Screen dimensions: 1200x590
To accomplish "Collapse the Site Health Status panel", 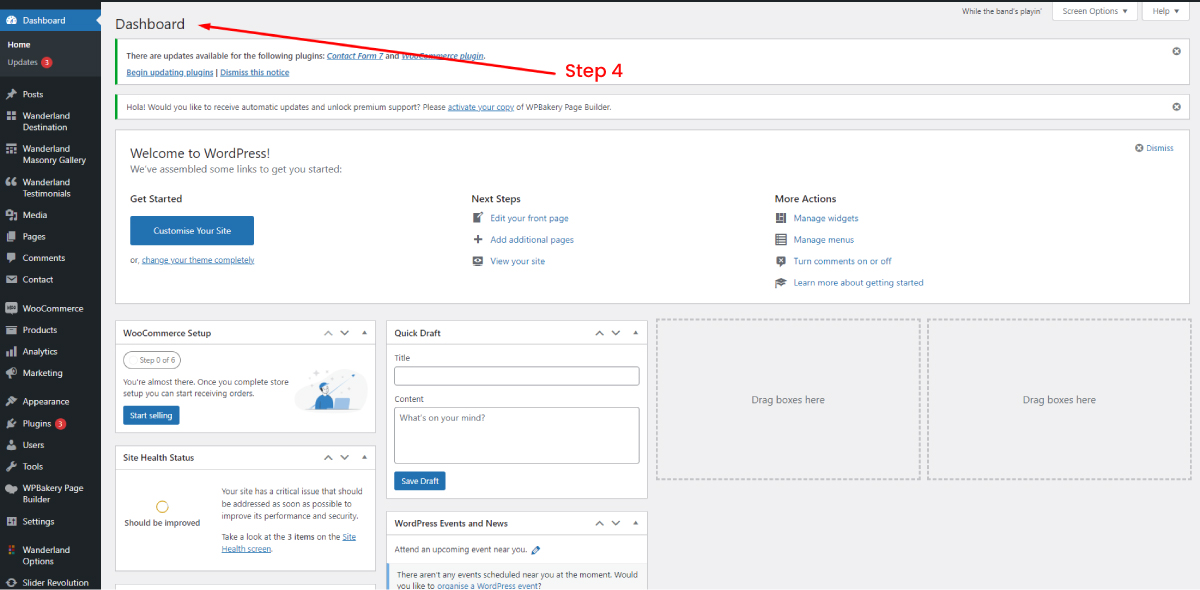I will coord(364,458).
